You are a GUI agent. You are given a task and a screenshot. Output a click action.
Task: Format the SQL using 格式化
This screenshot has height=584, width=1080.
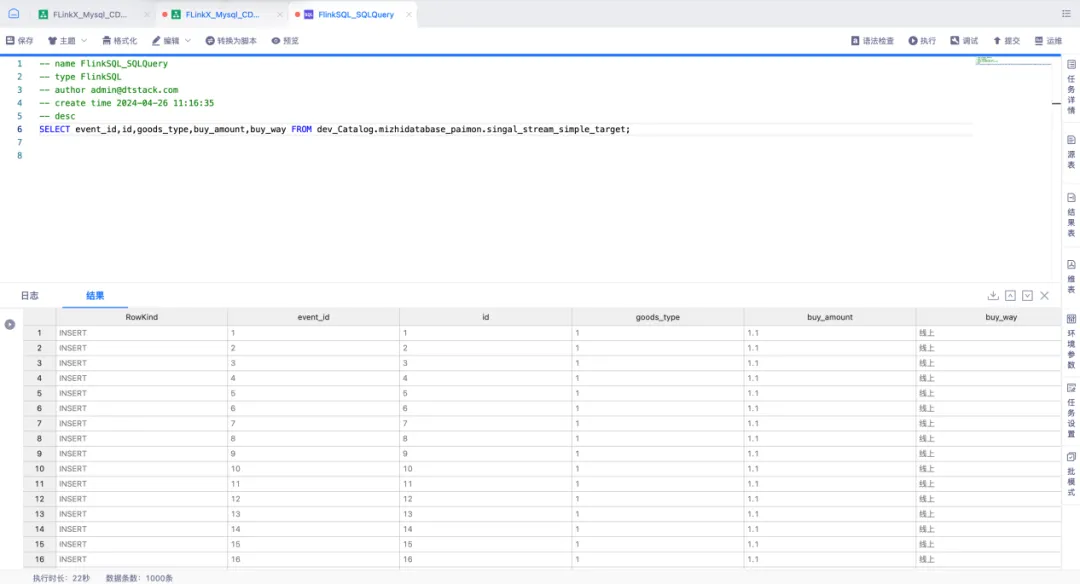pos(119,41)
